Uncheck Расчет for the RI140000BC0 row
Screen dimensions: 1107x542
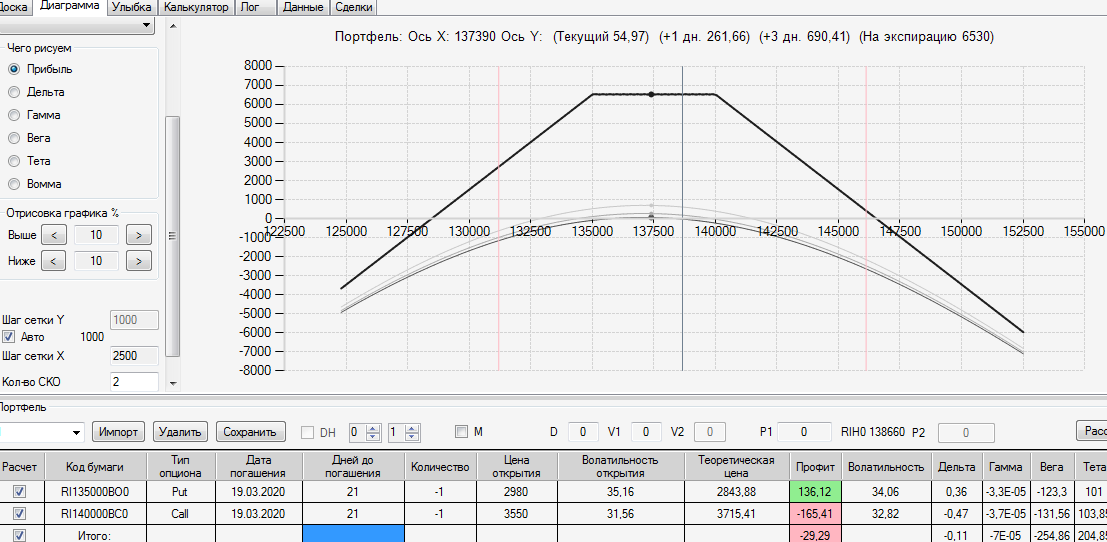click(20, 513)
